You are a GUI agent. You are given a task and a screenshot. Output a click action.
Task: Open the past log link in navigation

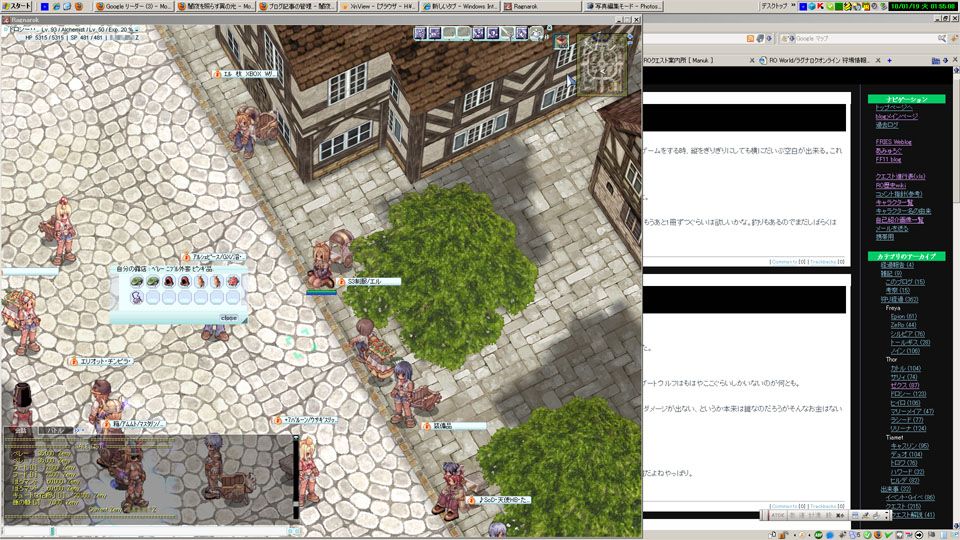click(887, 124)
